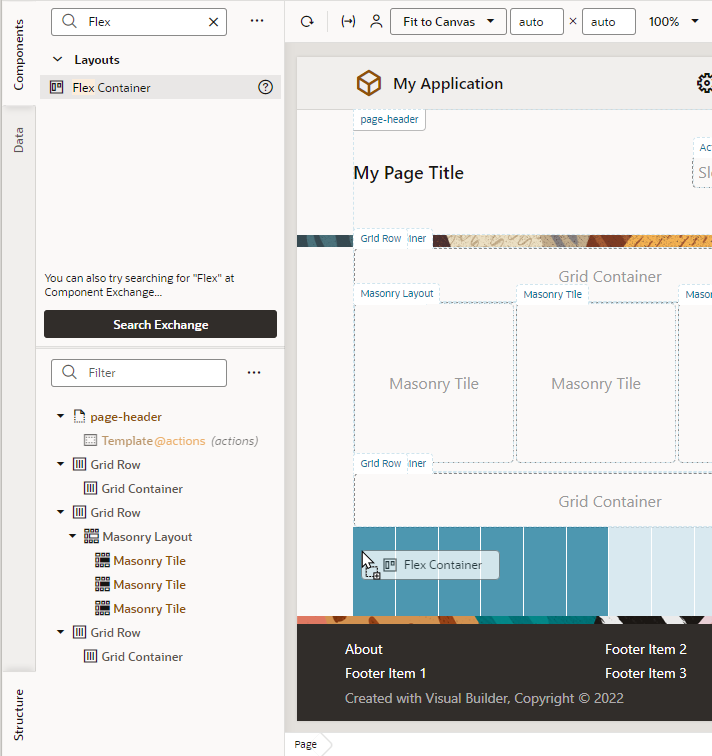Click the fit-width arrows icon in toolbar
Image resolution: width=712 pixels, height=756 pixels.
pyautogui.click(x=348, y=22)
